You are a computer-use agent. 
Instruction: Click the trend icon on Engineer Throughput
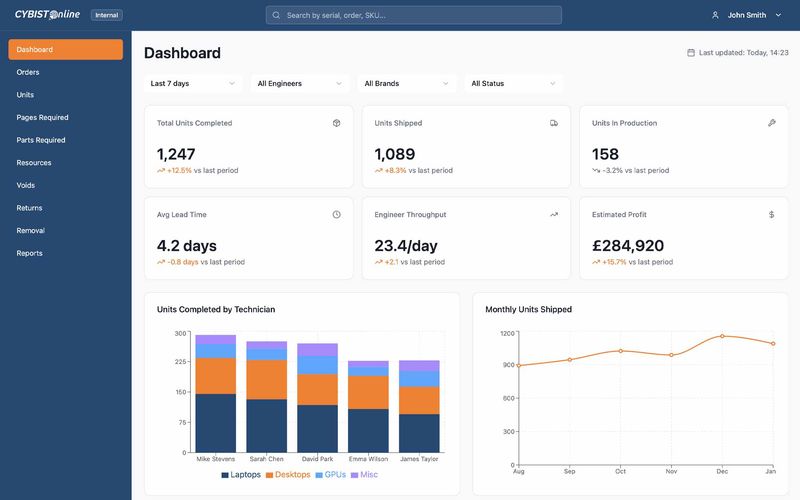pyautogui.click(x=554, y=215)
